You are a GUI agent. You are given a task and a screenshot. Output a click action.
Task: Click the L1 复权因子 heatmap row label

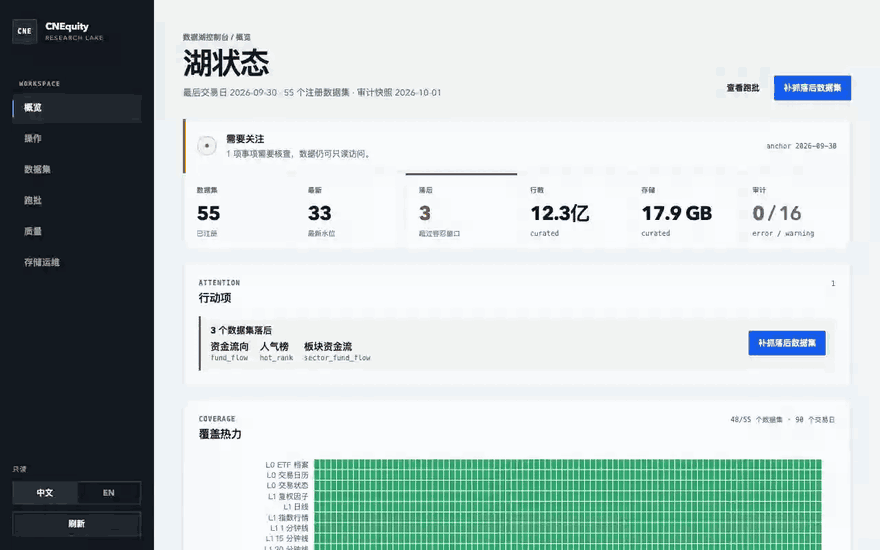coord(288,497)
